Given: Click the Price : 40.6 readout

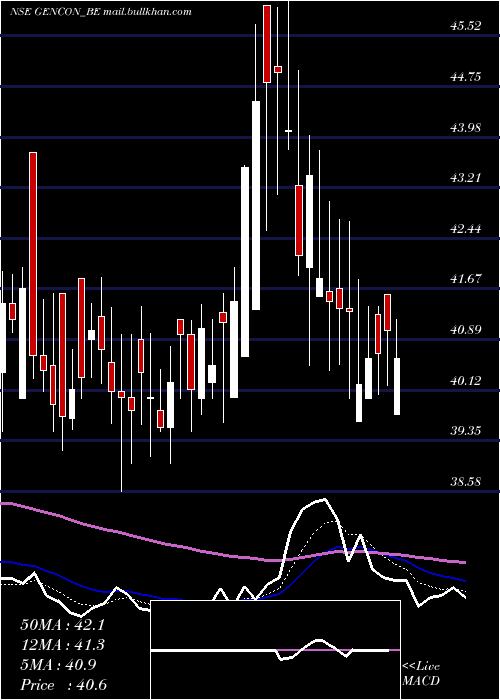Looking at the screenshot, I should (63, 685).
